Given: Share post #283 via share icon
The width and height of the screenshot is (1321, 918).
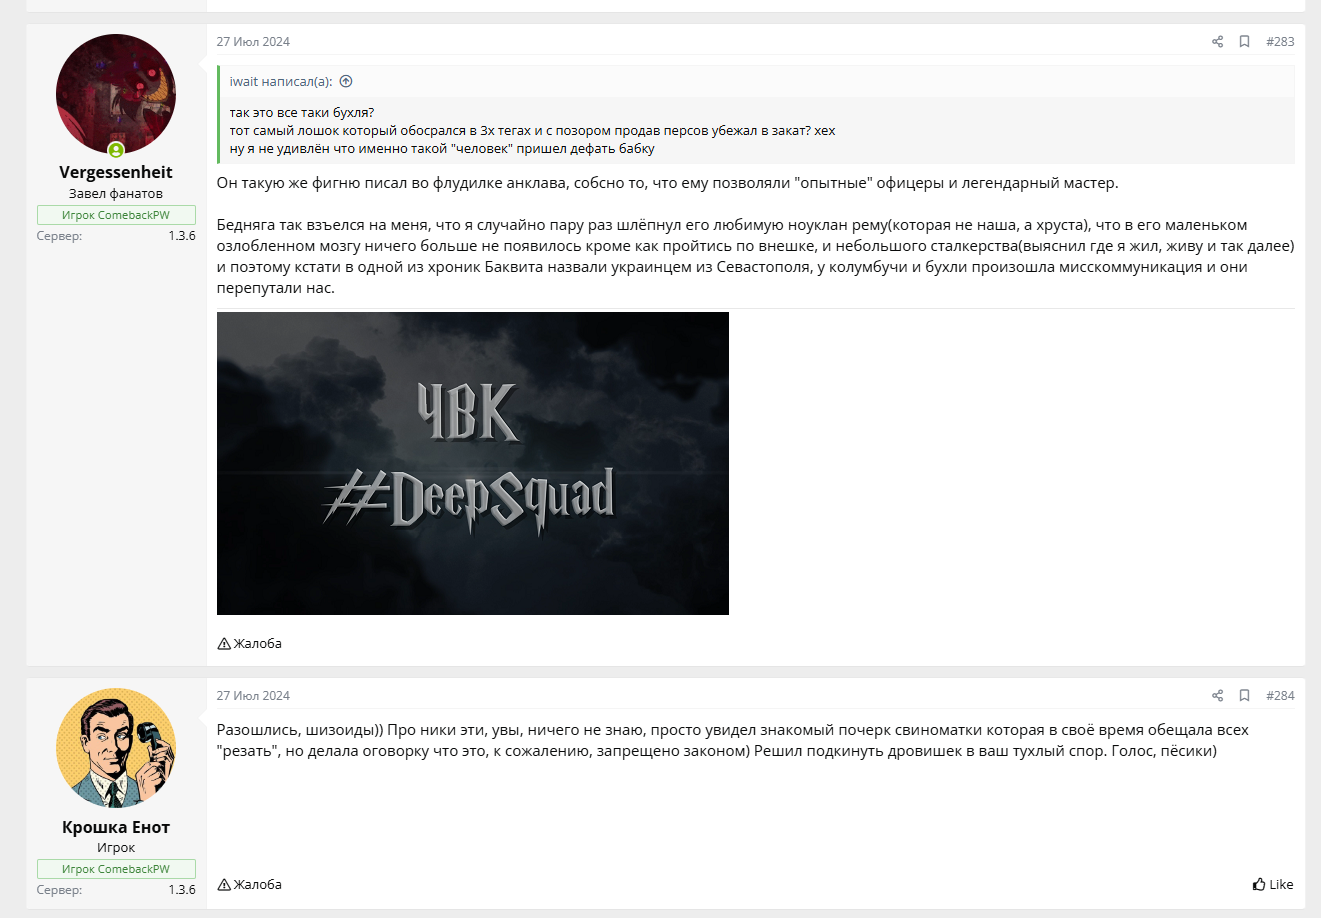Looking at the screenshot, I should coord(1217,42).
